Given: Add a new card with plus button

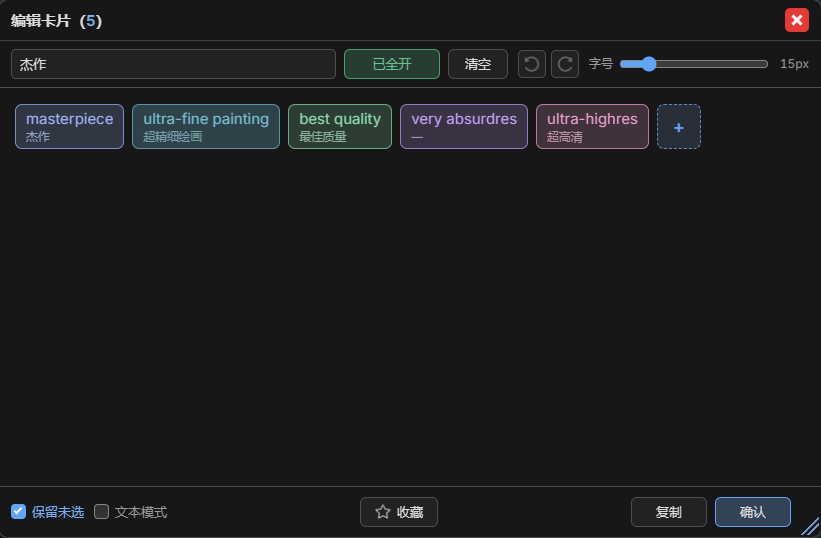Looking at the screenshot, I should pyautogui.click(x=679, y=127).
